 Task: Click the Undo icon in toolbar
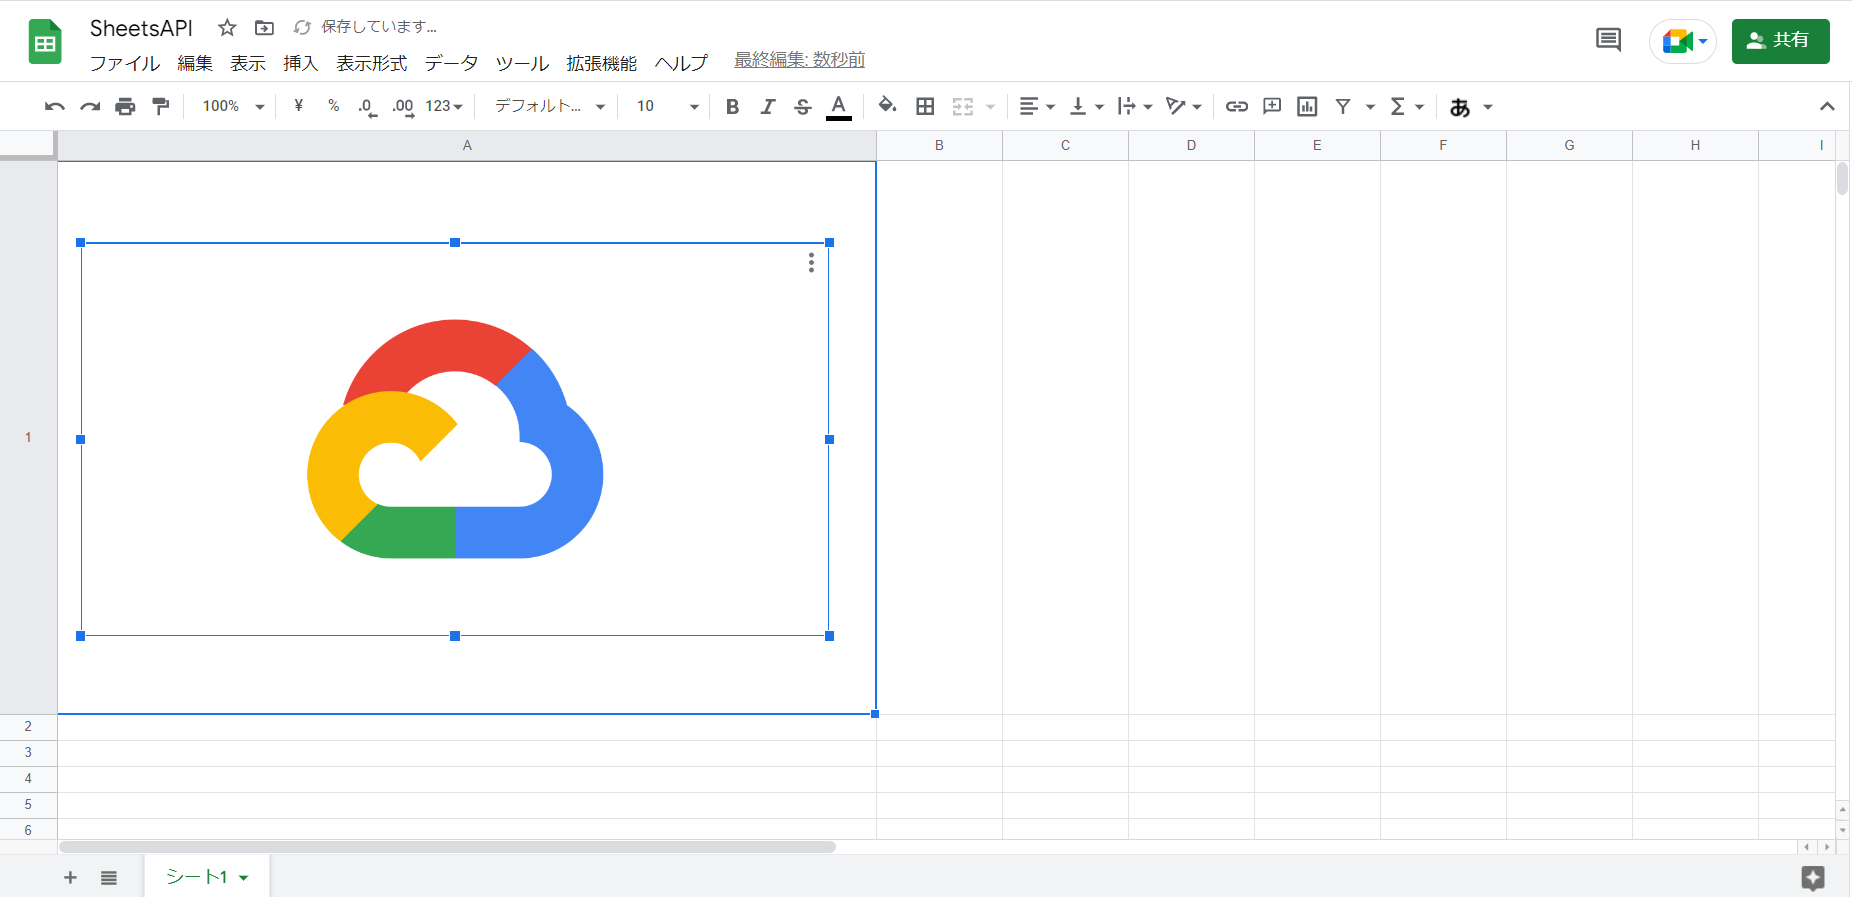click(x=55, y=106)
